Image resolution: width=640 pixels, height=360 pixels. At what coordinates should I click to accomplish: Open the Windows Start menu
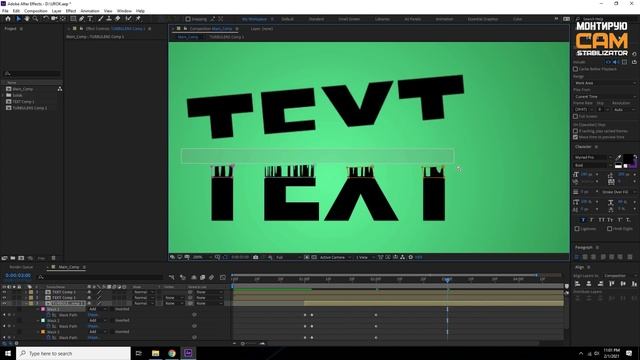tap(8, 353)
